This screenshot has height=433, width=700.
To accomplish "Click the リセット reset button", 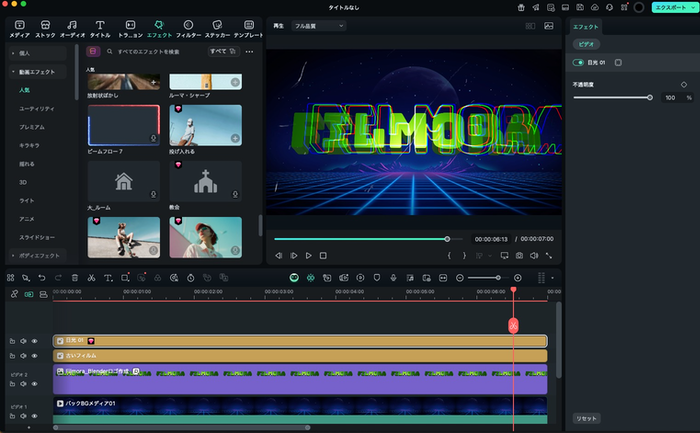I will (587, 417).
